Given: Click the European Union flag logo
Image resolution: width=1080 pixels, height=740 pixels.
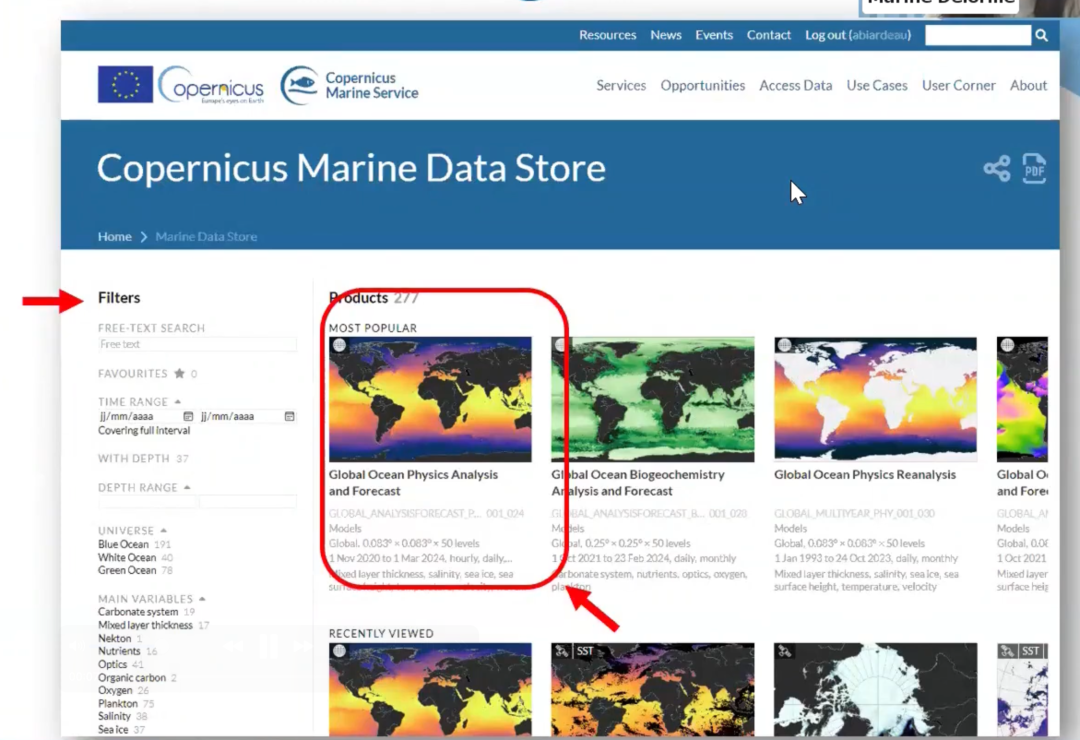Looking at the screenshot, I should tap(125, 85).
